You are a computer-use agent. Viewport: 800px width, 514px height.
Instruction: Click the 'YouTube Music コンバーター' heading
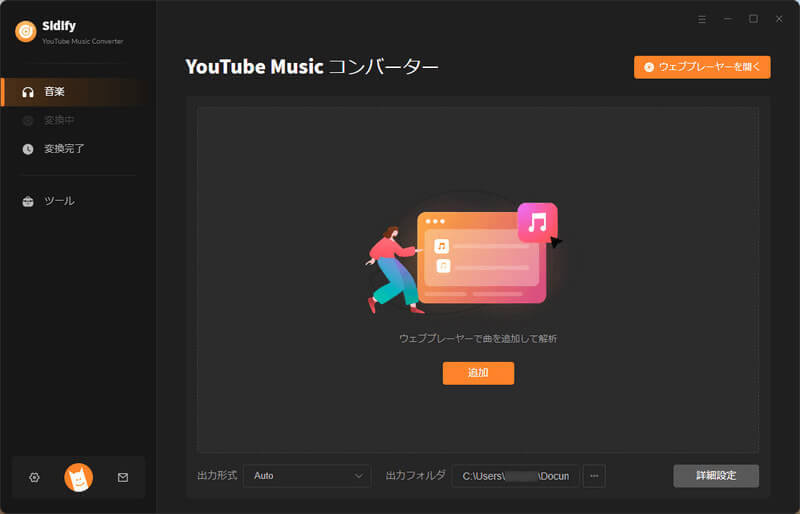(312, 67)
